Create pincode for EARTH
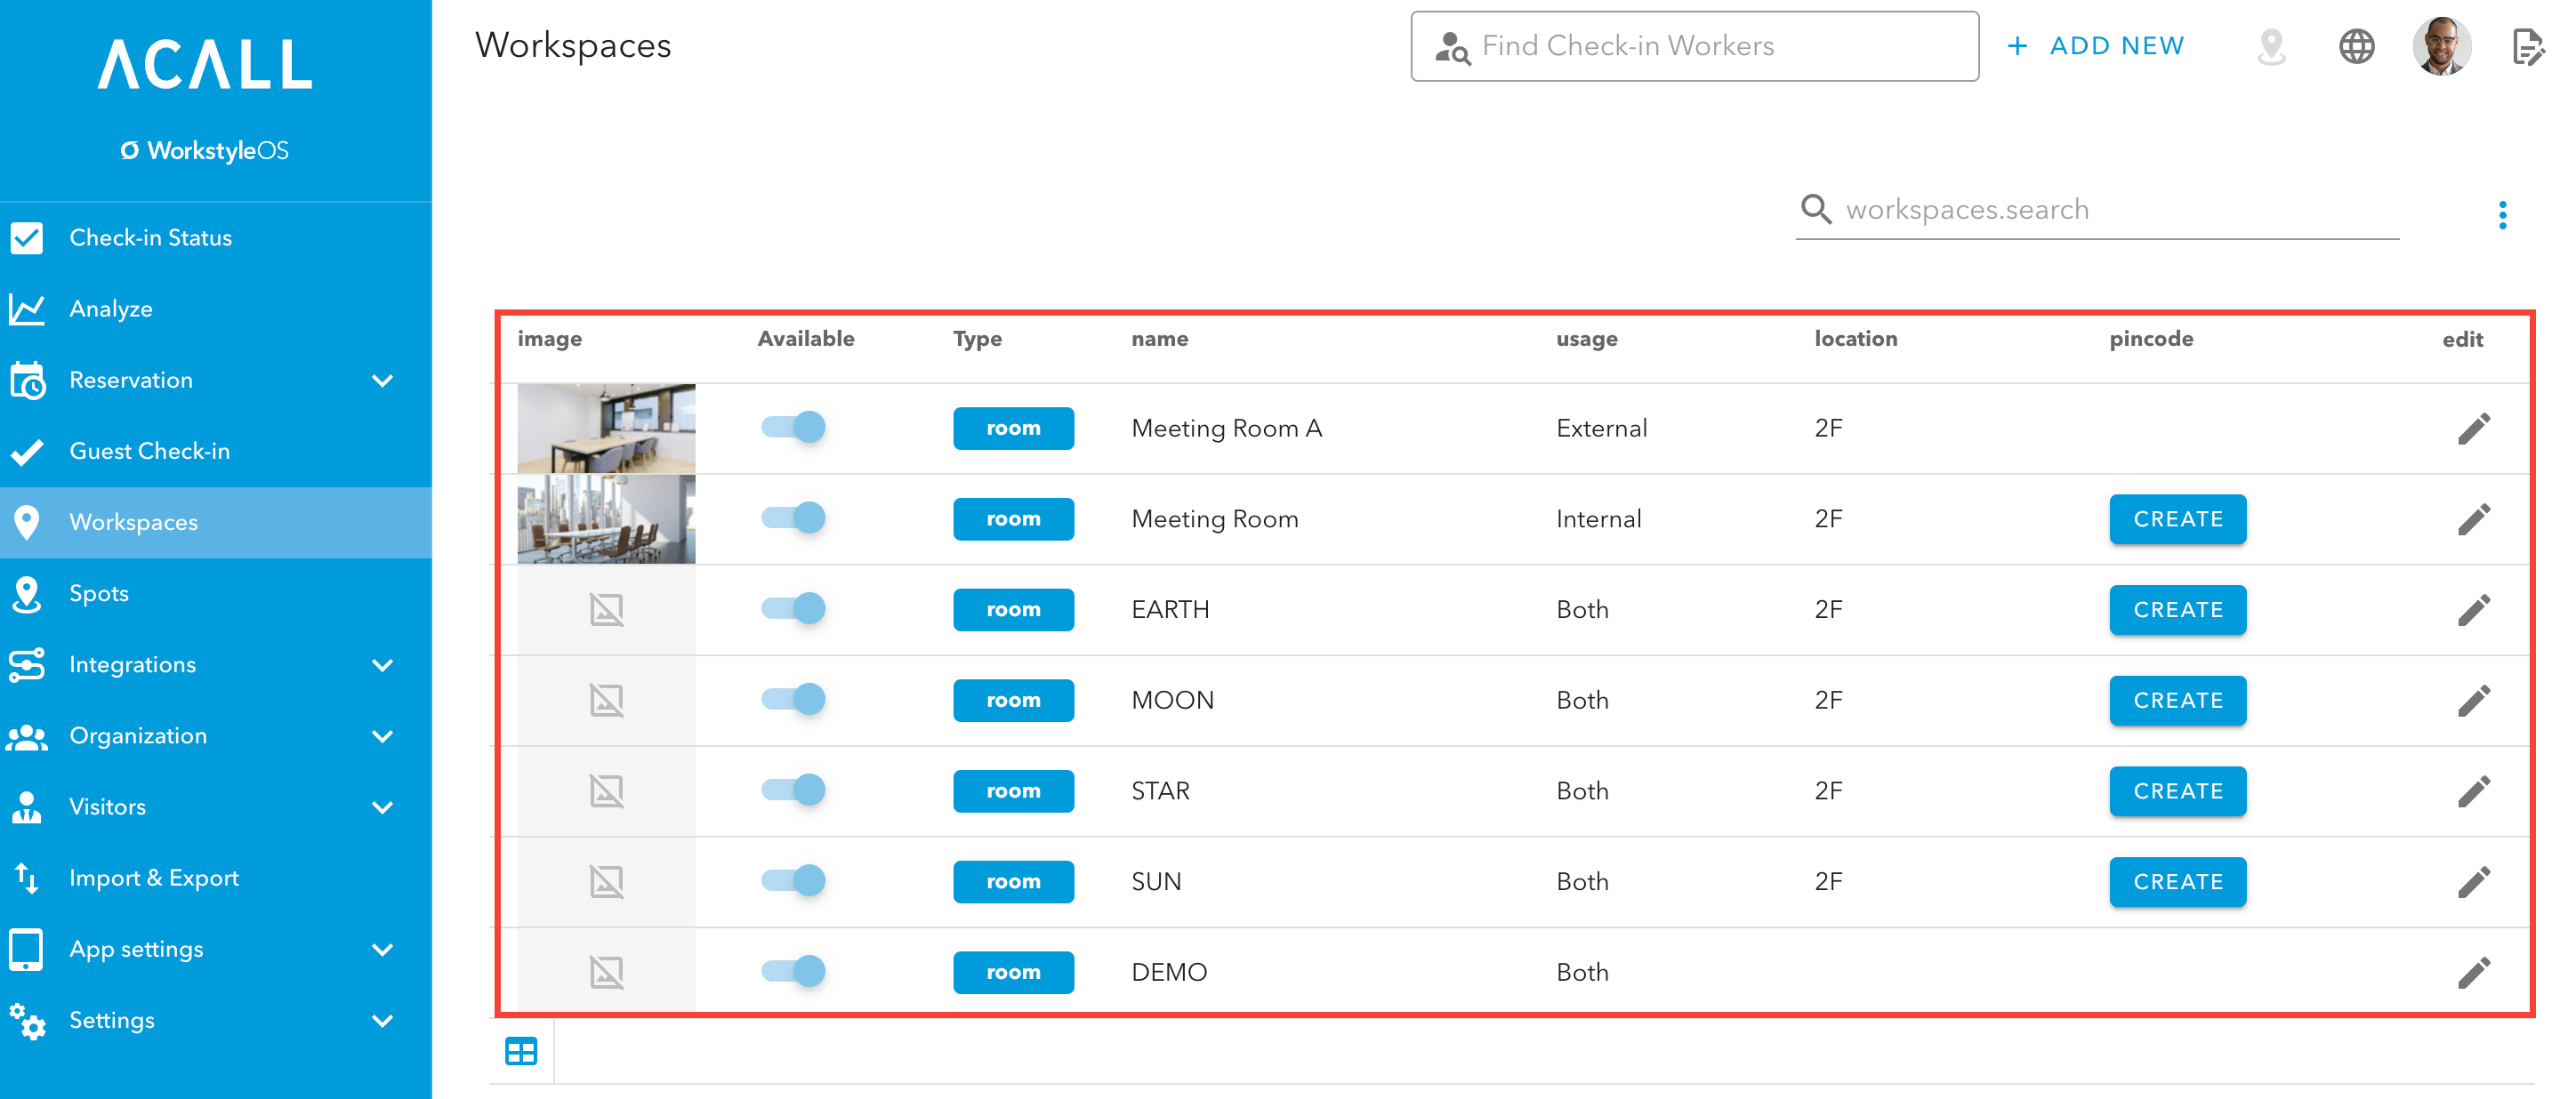2576x1099 pixels. (x=2177, y=610)
